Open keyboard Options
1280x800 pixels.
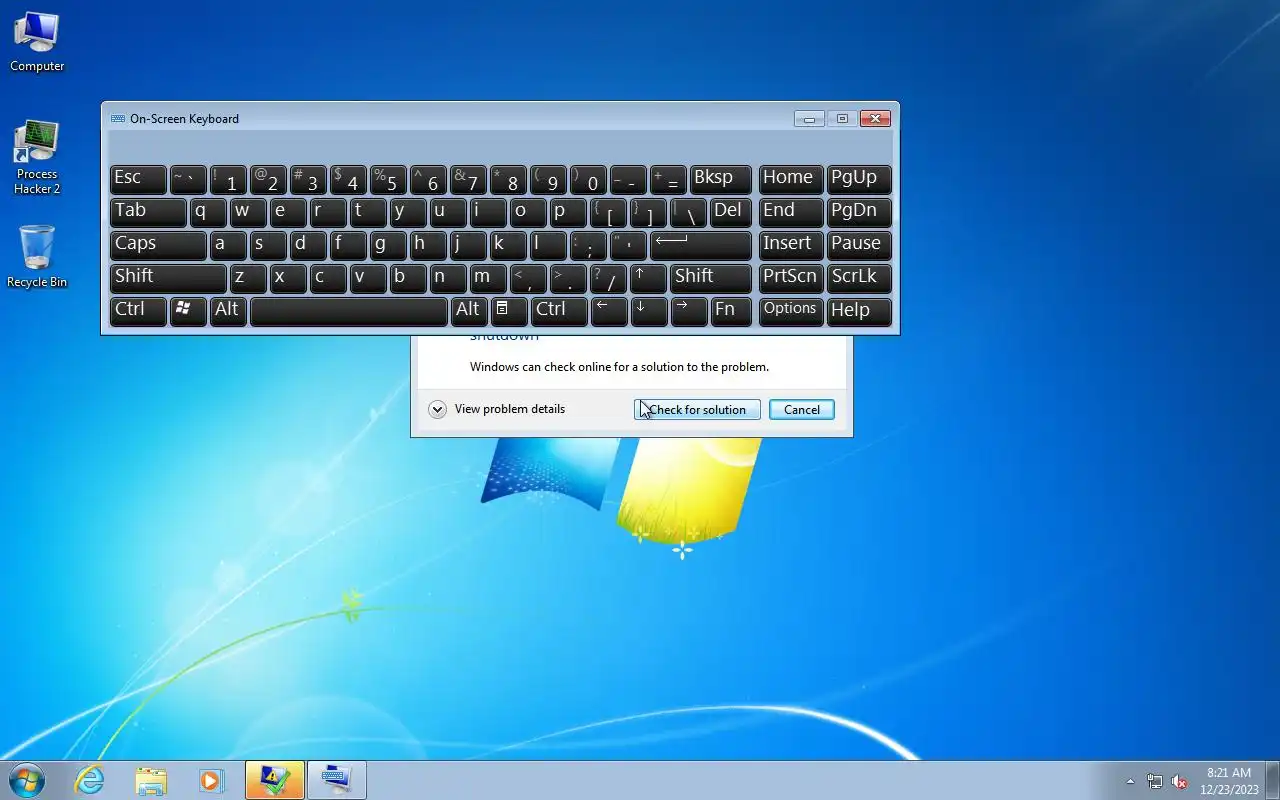point(791,311)
